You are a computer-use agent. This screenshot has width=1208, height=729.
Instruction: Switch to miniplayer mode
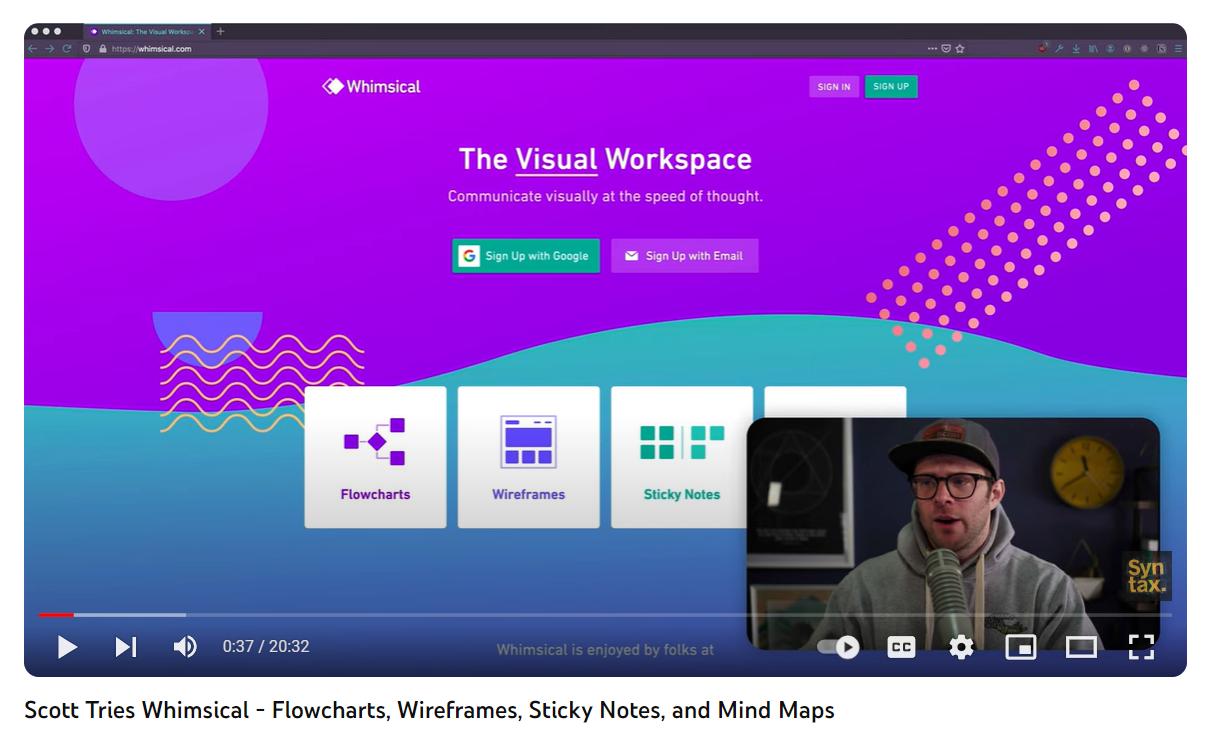coord(1020,647)
